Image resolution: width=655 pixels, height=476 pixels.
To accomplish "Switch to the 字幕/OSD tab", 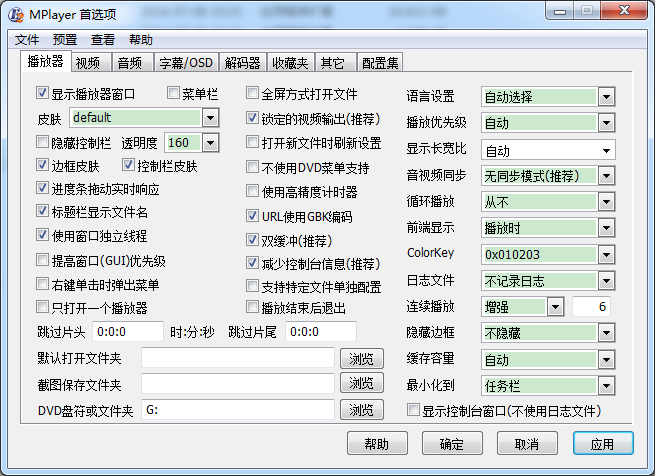I will tap(186, 63).
